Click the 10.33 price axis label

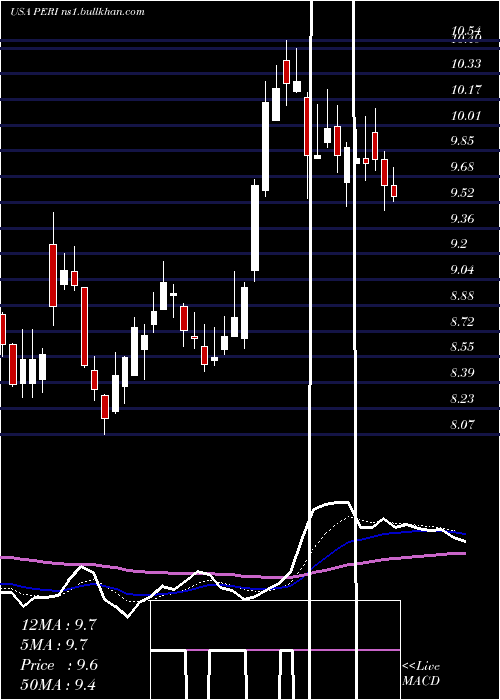466,64
